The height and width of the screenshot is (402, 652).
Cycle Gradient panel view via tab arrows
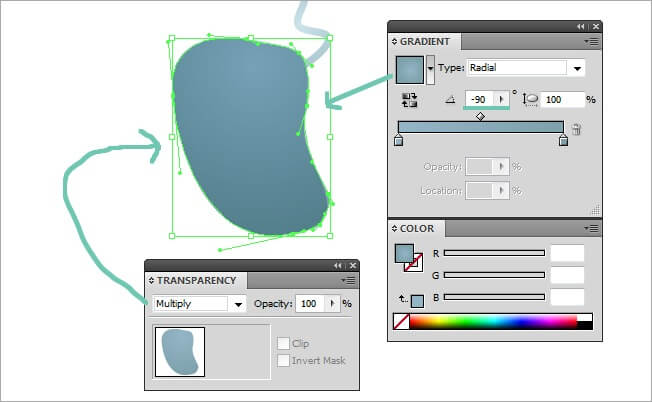coord(394,42)
